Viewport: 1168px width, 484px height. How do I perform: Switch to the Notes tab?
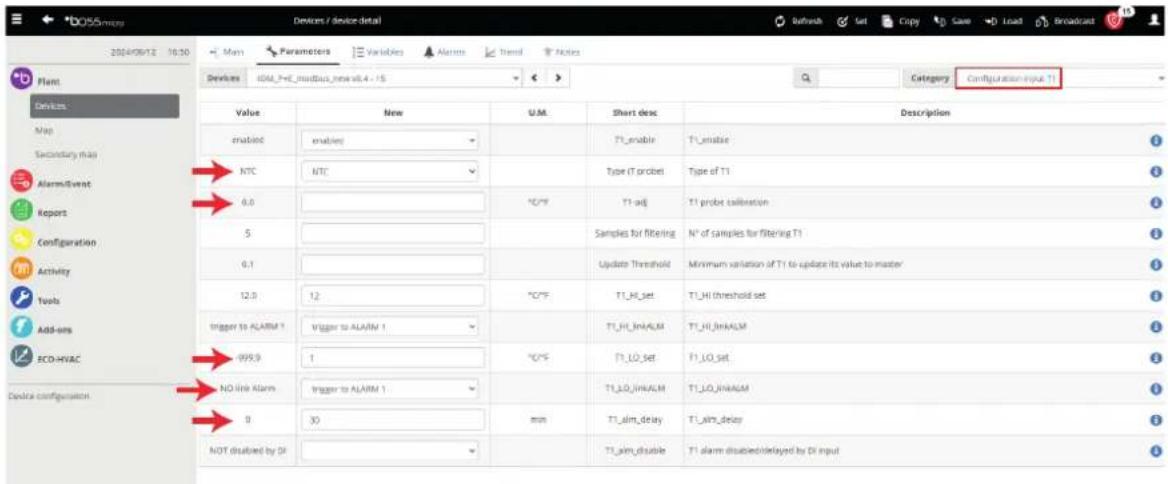(562, 52)
